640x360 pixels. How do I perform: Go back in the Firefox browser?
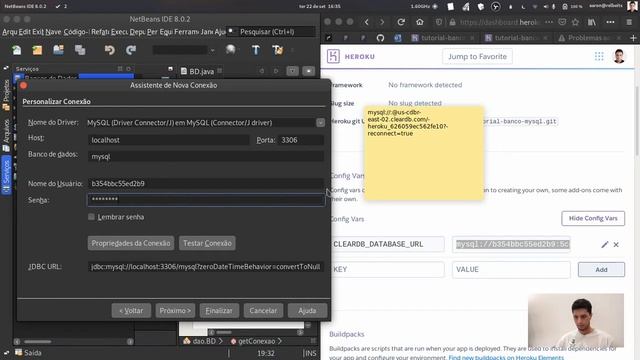(x=367, y=22)
